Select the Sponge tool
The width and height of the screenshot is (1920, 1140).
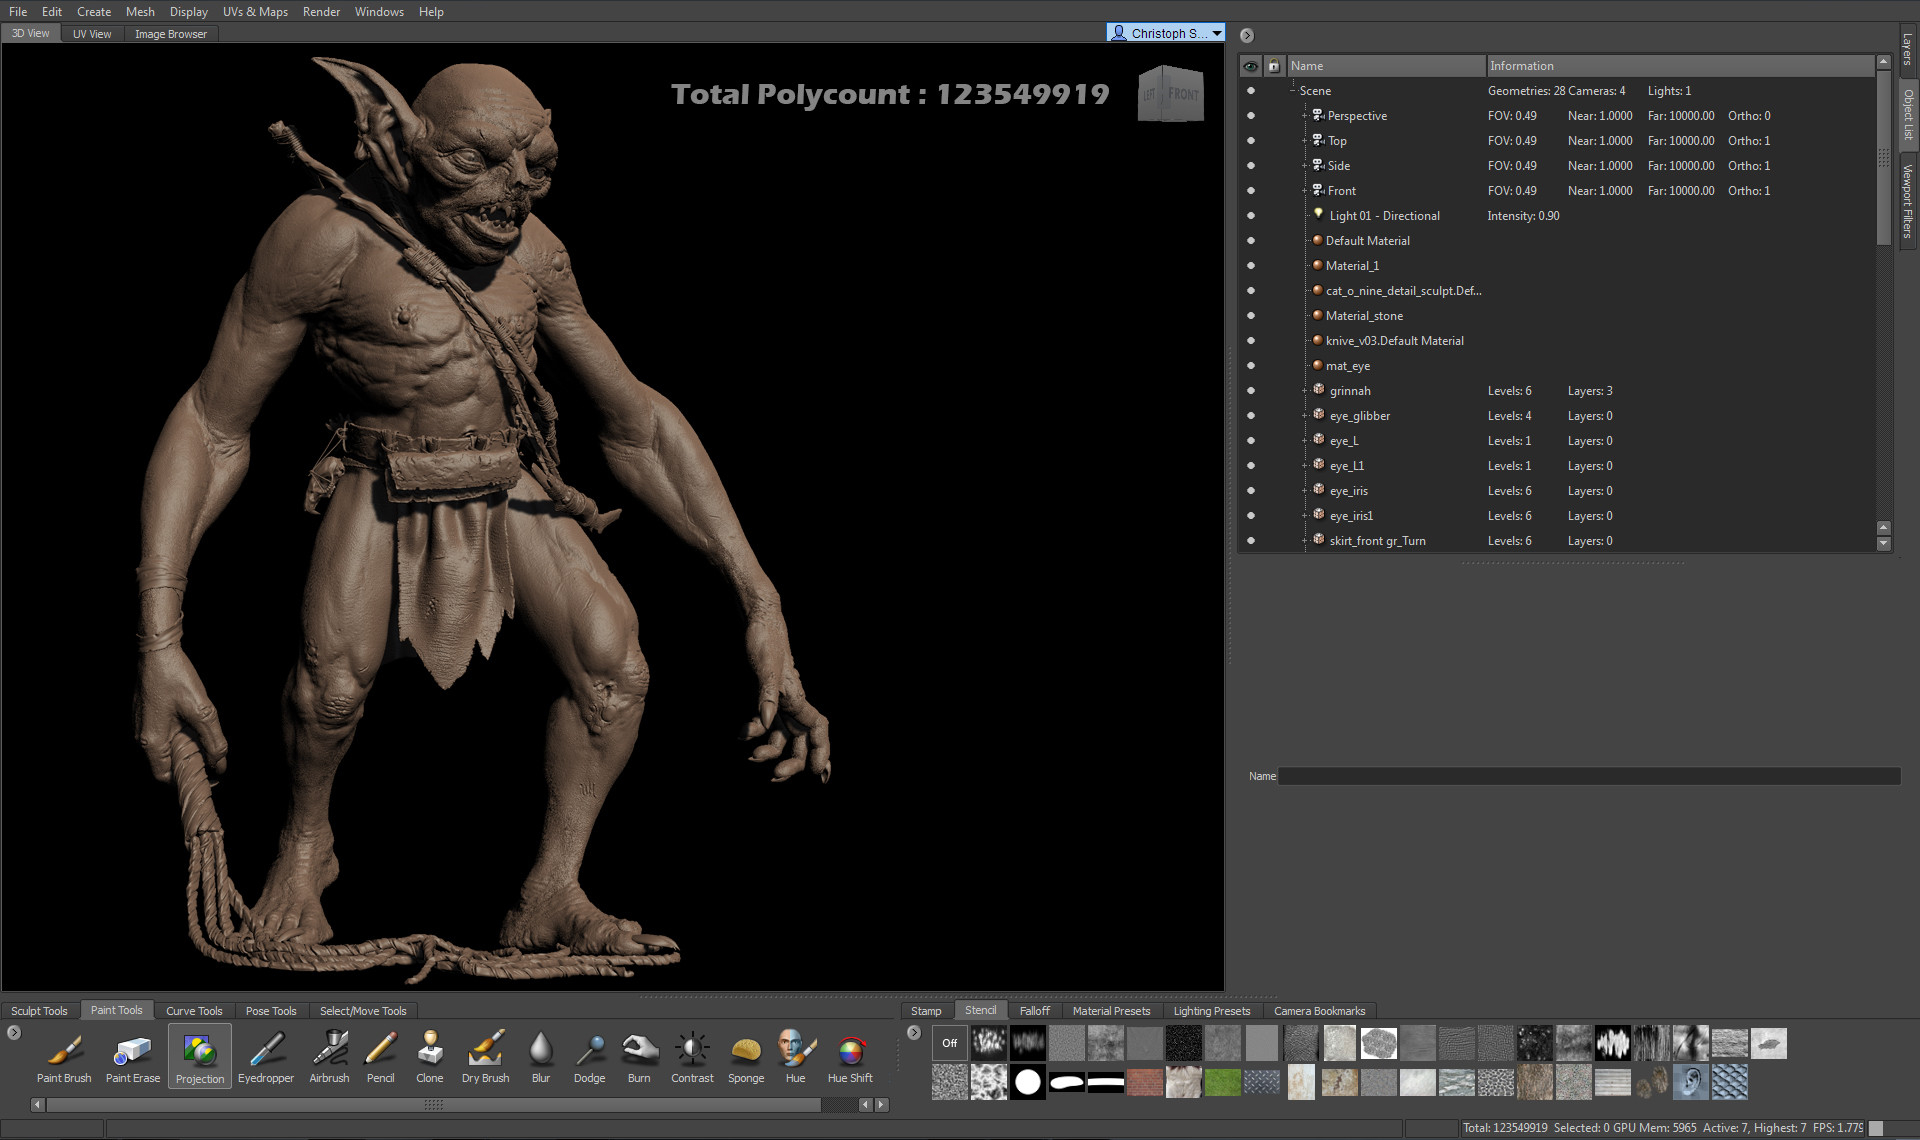point(746,1058)
